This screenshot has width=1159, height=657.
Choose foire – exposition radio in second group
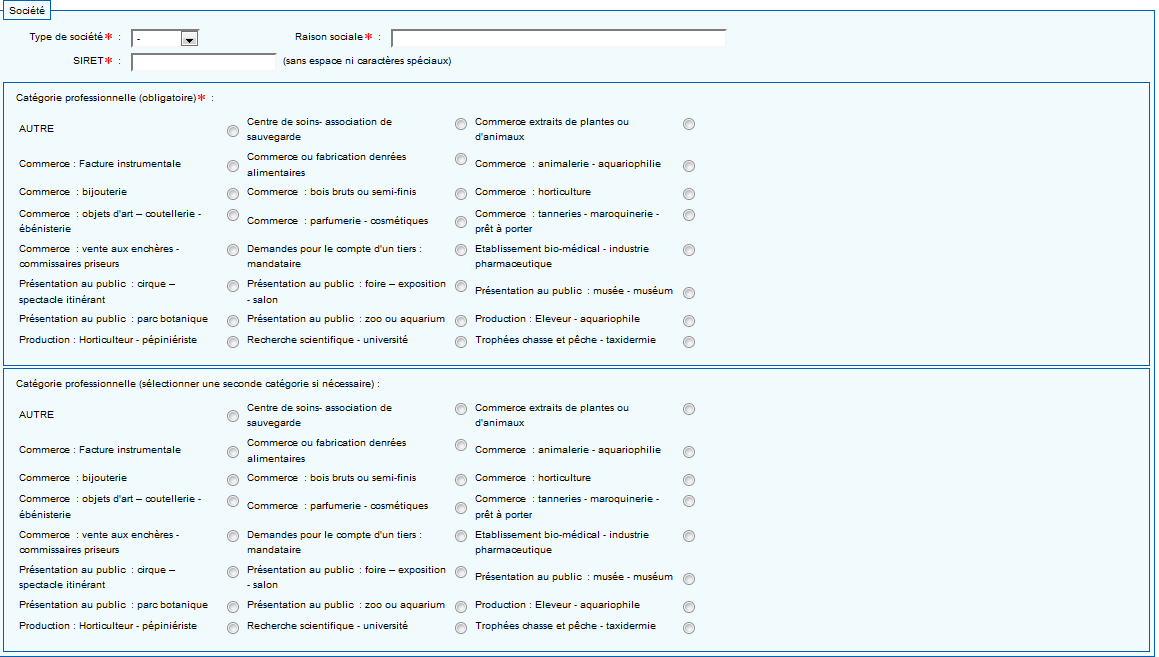point(460,572)
